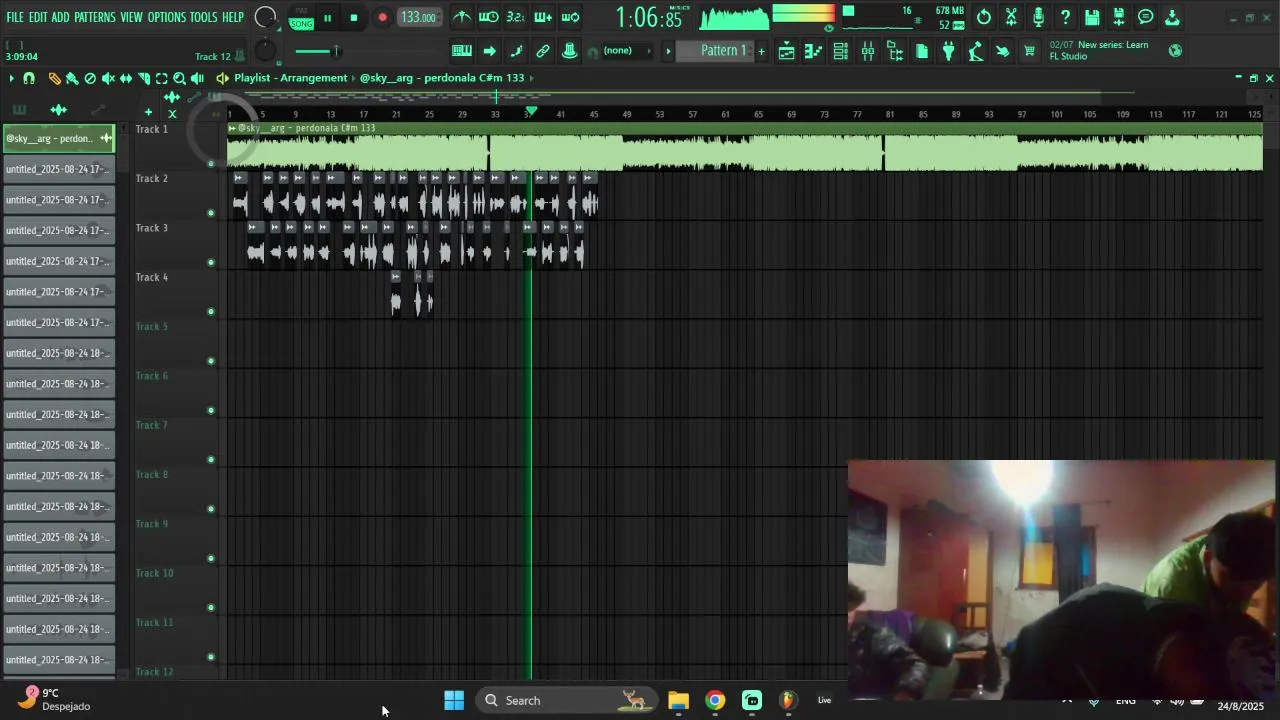Open the tempo tapper icon

pos(975,51)
